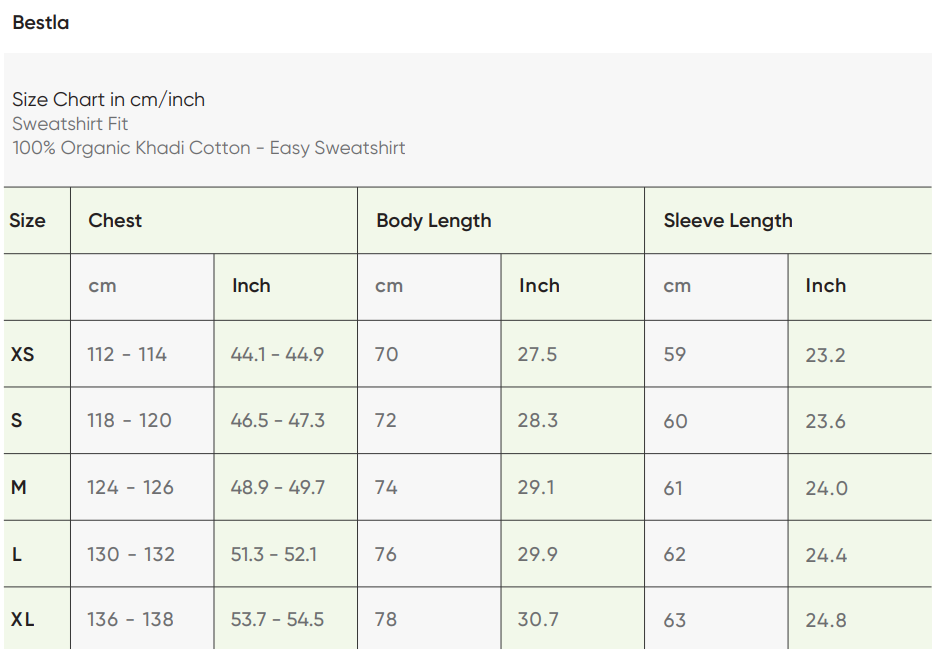Click the Size column header
This screenshot has width=943, height=657.
click(x=27, y=221)
